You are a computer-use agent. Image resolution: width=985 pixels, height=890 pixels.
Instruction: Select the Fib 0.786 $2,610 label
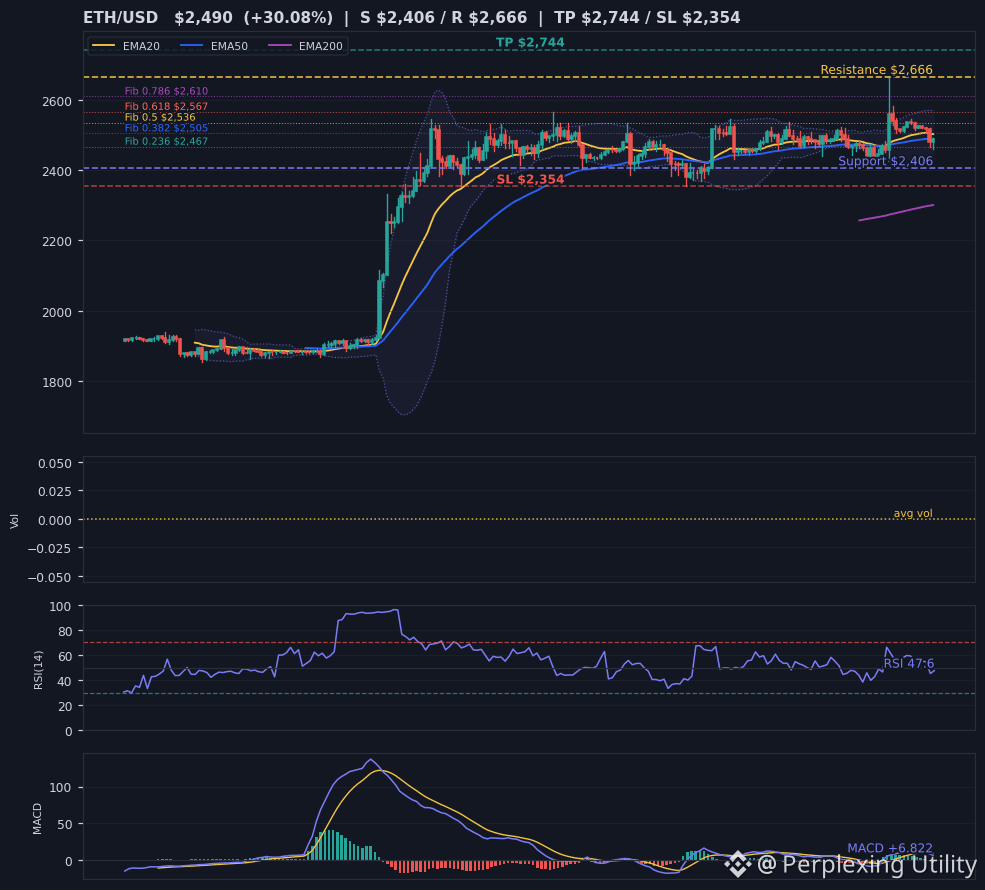tap(166, 91)
